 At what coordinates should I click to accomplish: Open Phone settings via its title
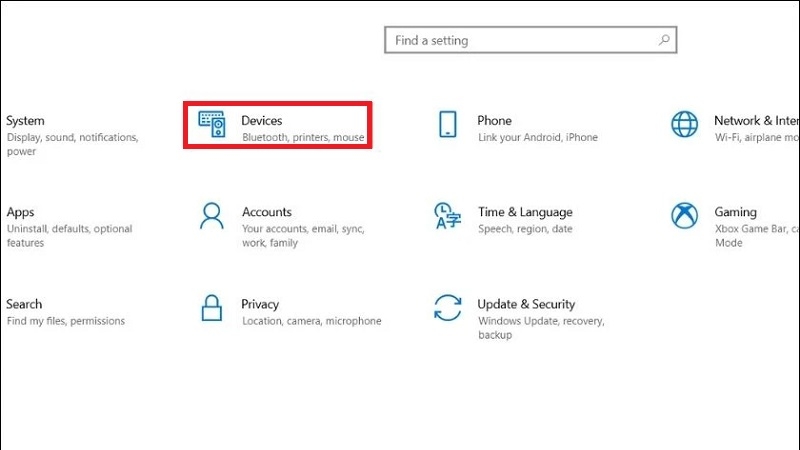click(x=494, y=120)
